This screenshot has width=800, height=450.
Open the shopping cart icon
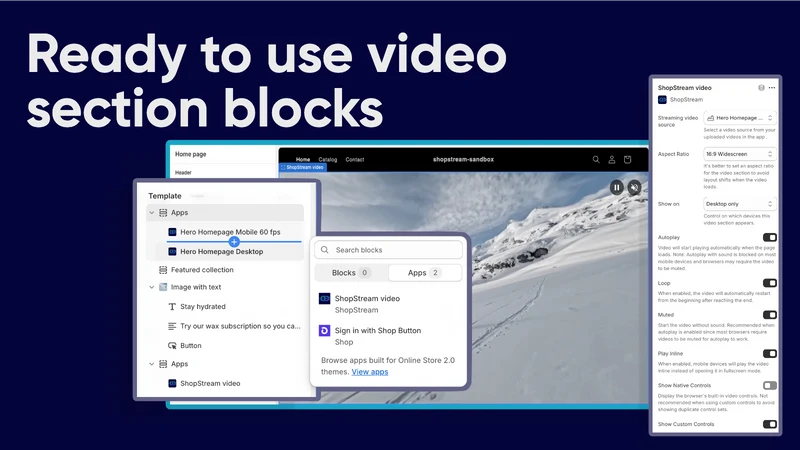628,160
